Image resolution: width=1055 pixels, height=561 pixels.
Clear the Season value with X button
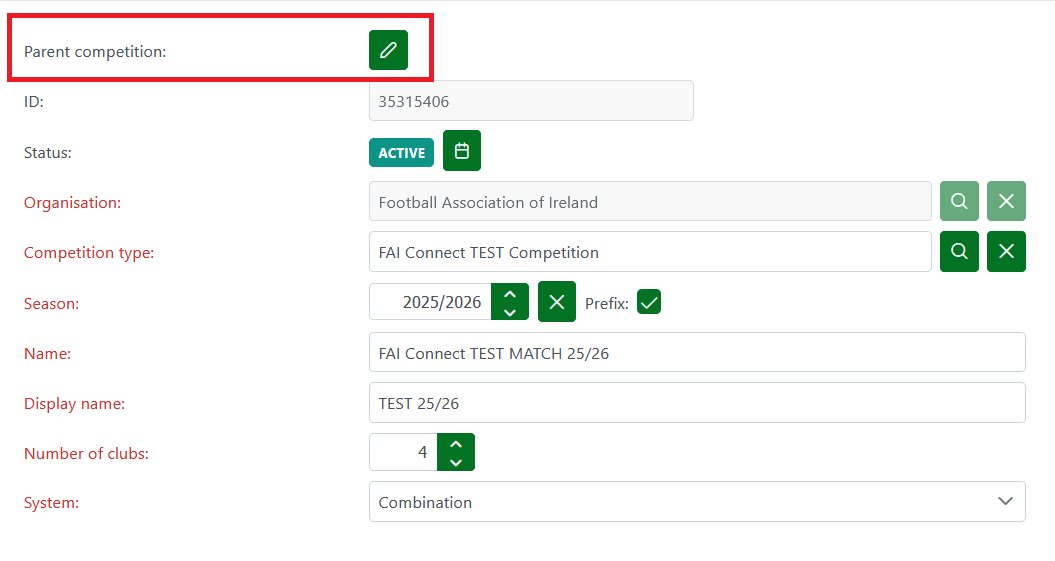[x=557, y=302]
